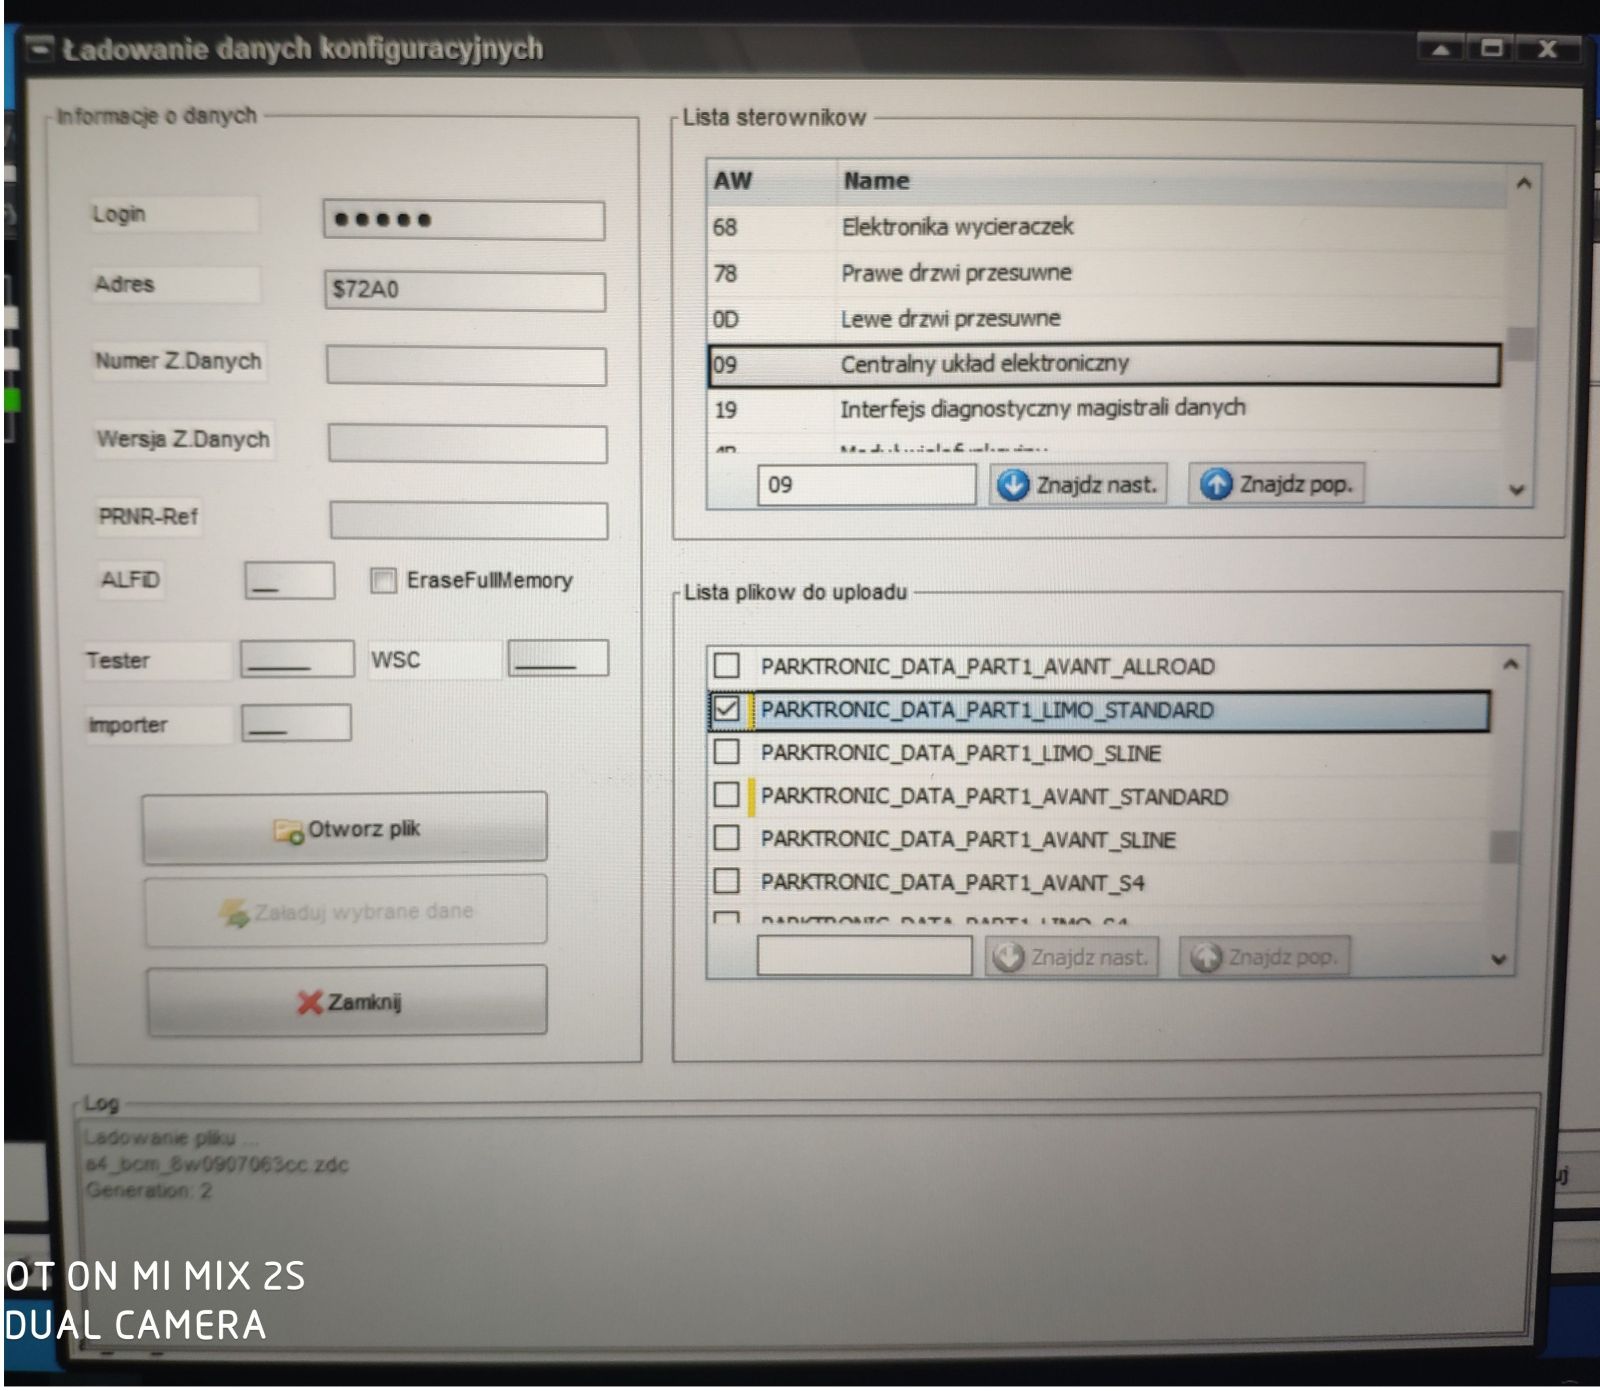The height and width of the screenshot is (1391, 1600).
Task: Click the Numer Z.Danych field
Action: point(466,366)
